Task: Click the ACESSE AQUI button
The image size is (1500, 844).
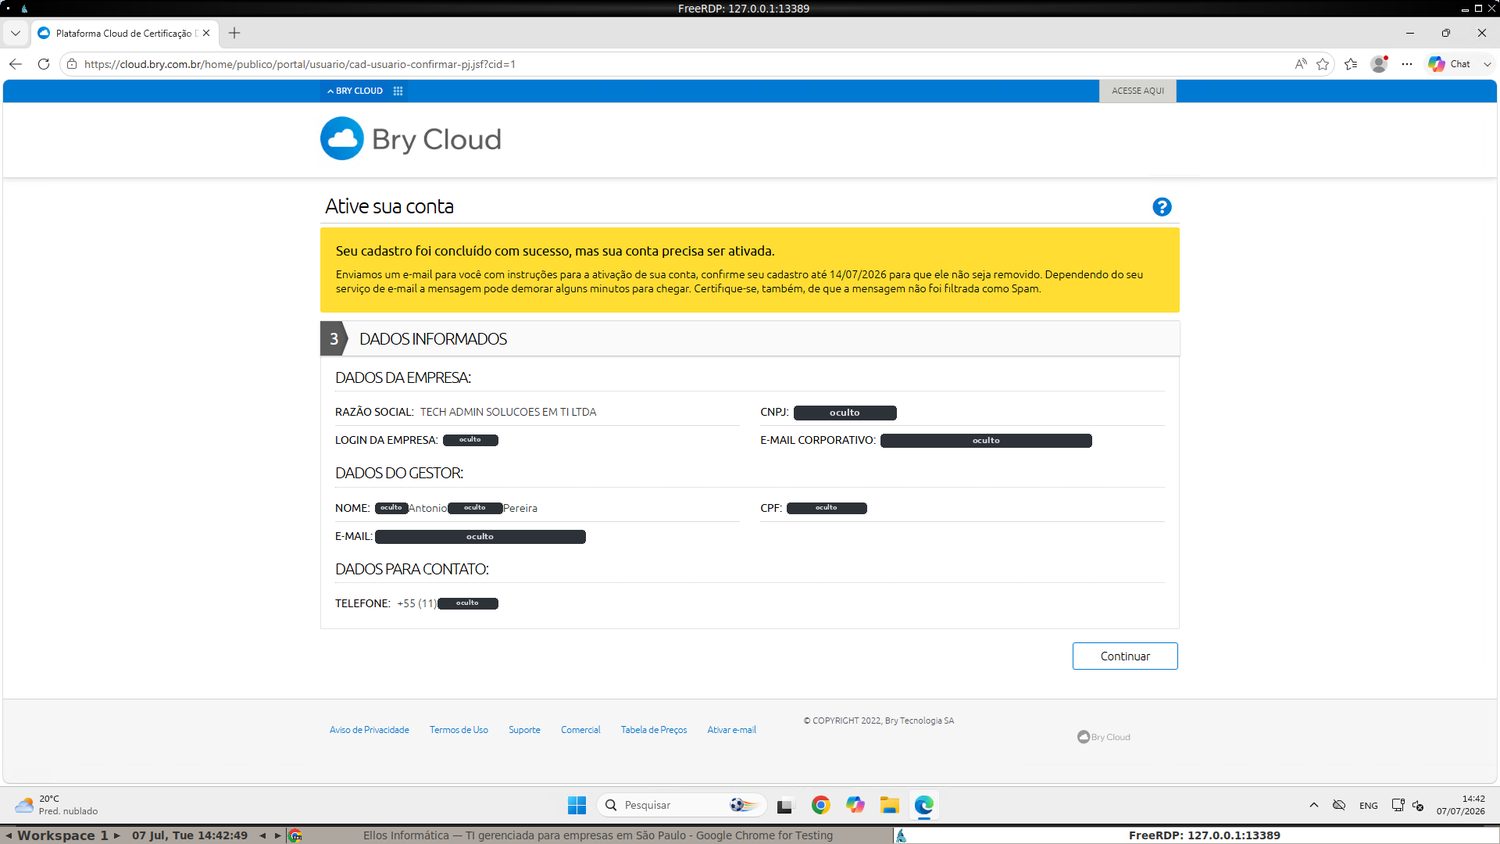Action: click(1138, 91)
